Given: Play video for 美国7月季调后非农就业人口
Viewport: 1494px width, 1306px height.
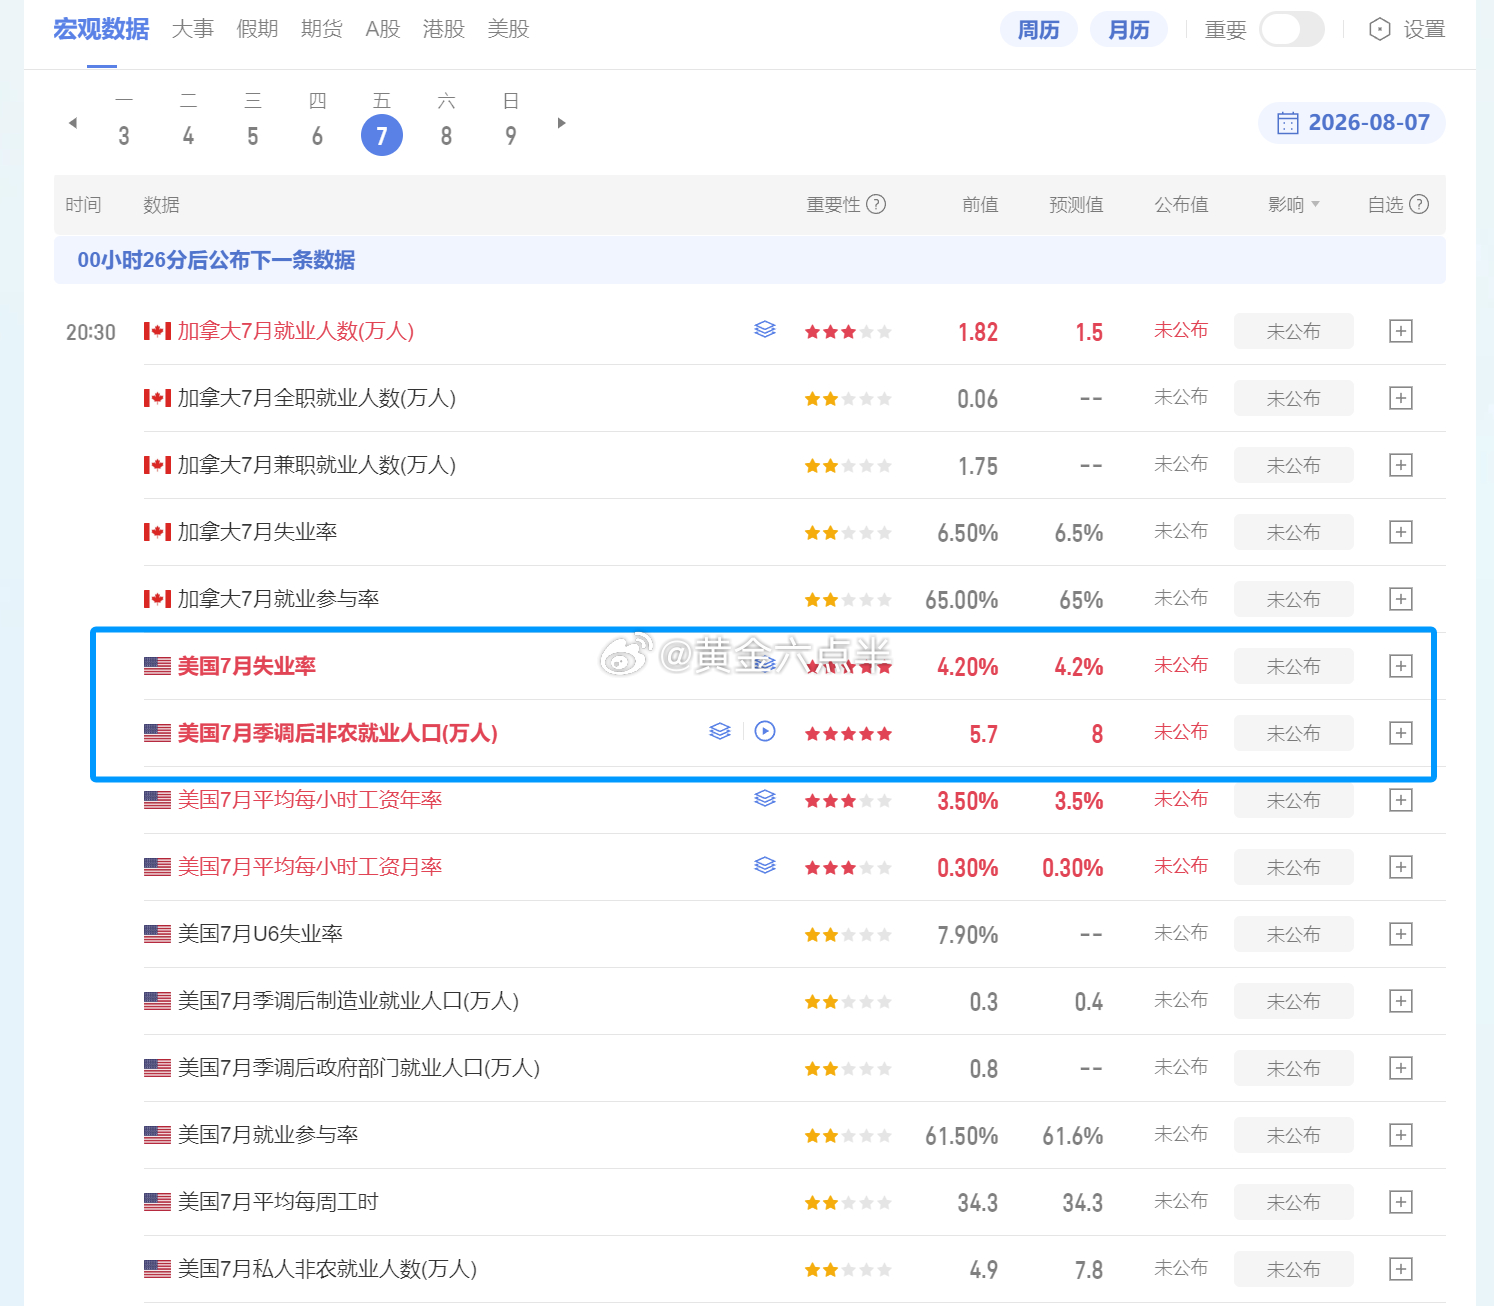Looking at the screenshot, I should point(765,731).
